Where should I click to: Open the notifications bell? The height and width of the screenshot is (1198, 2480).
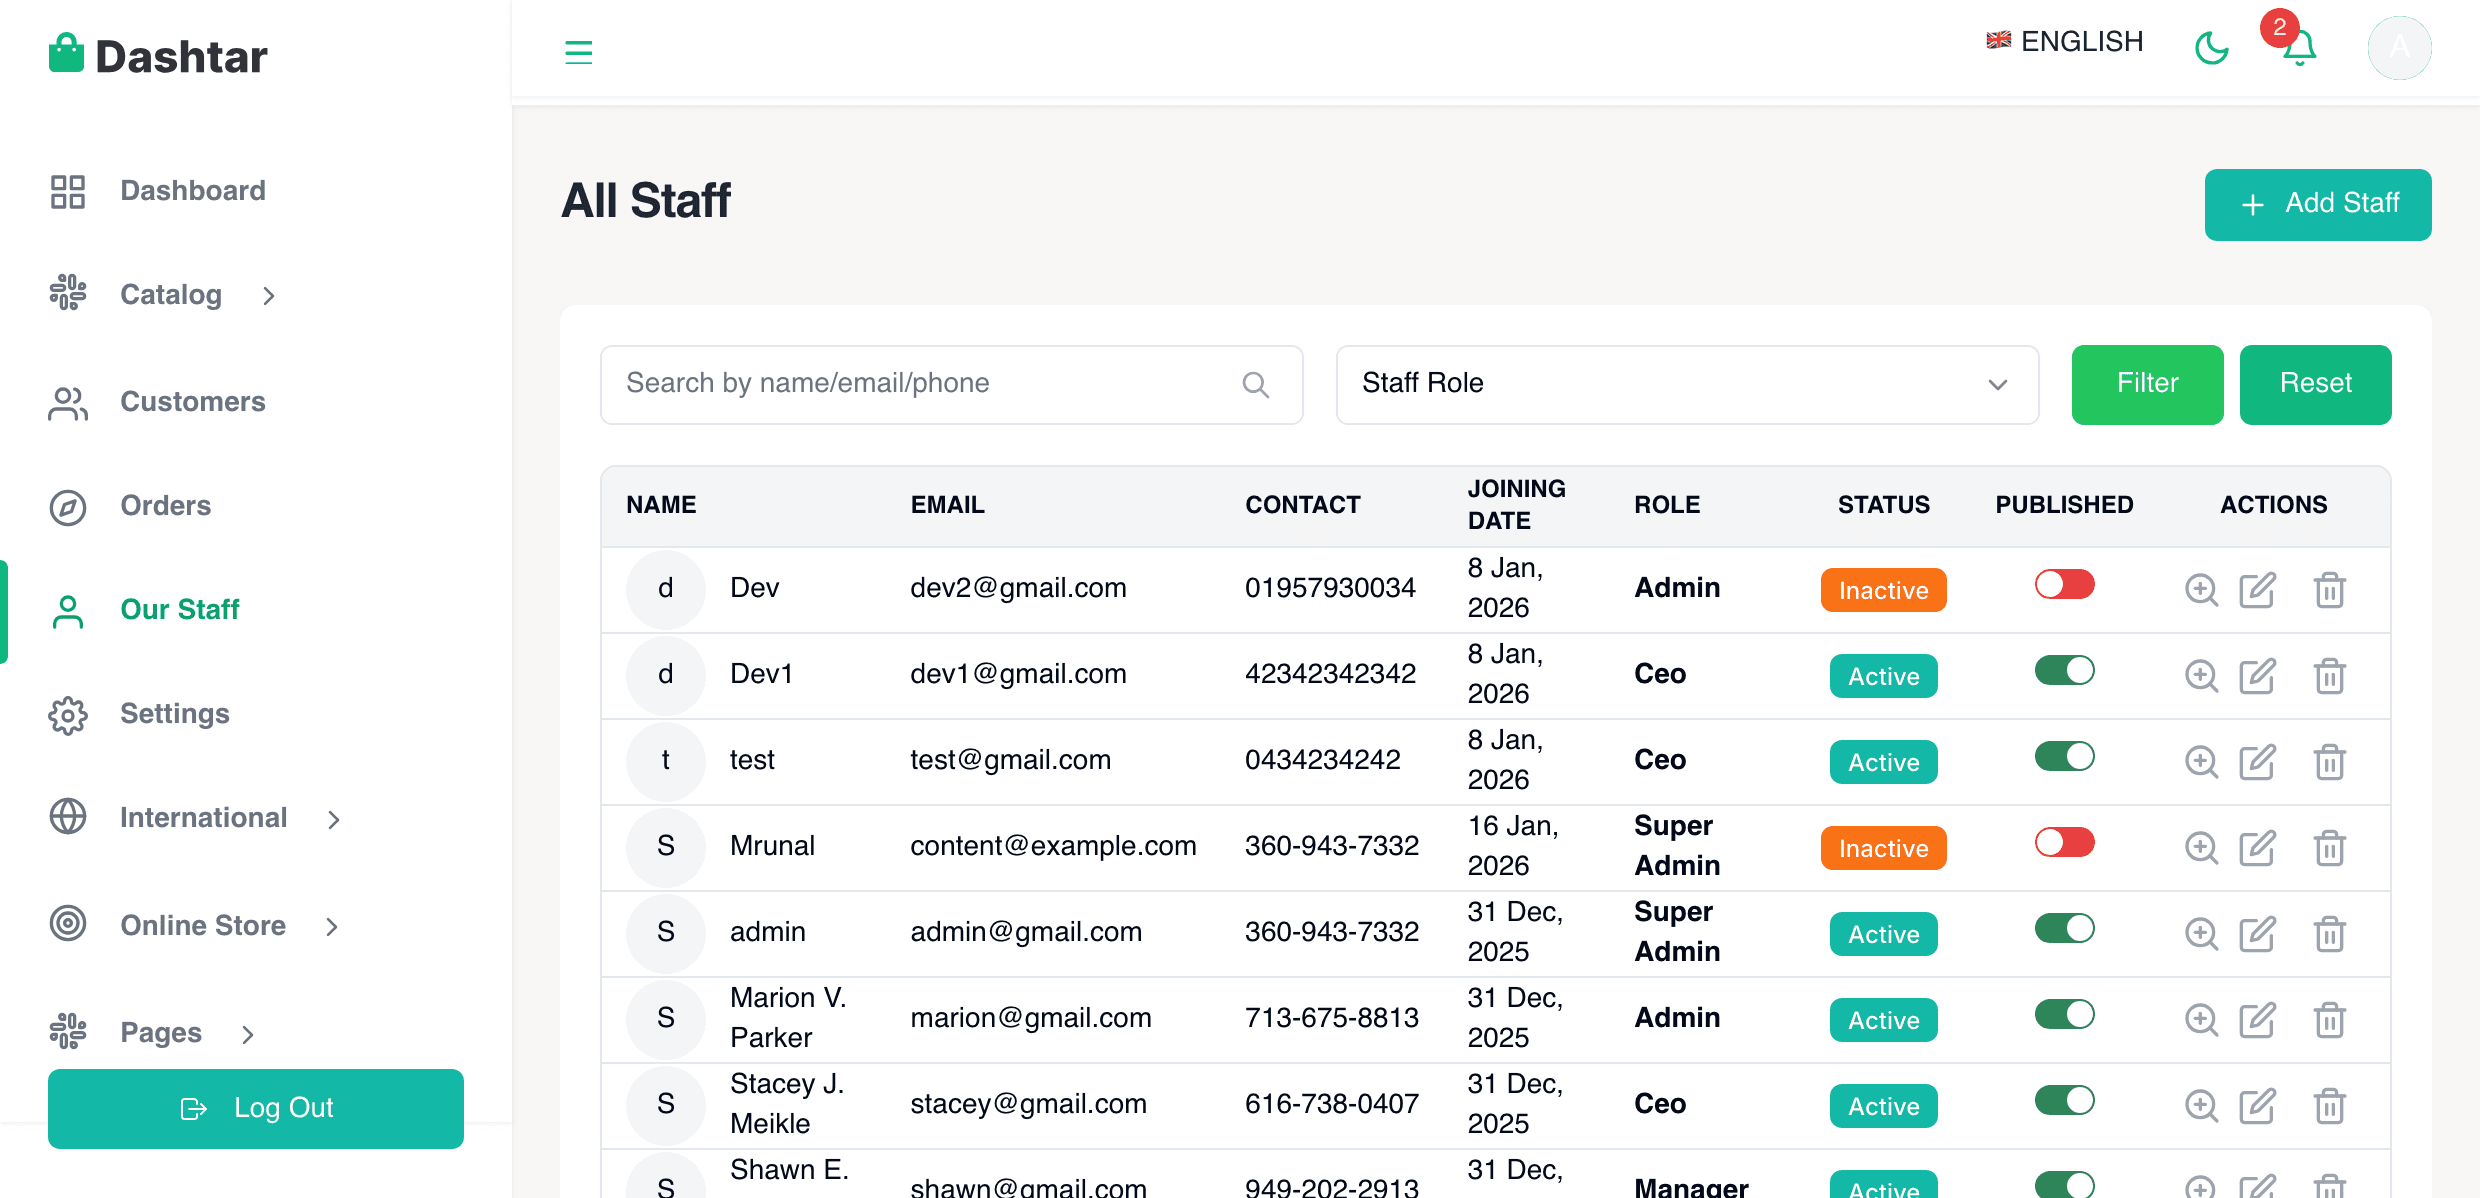[2296, 47]
